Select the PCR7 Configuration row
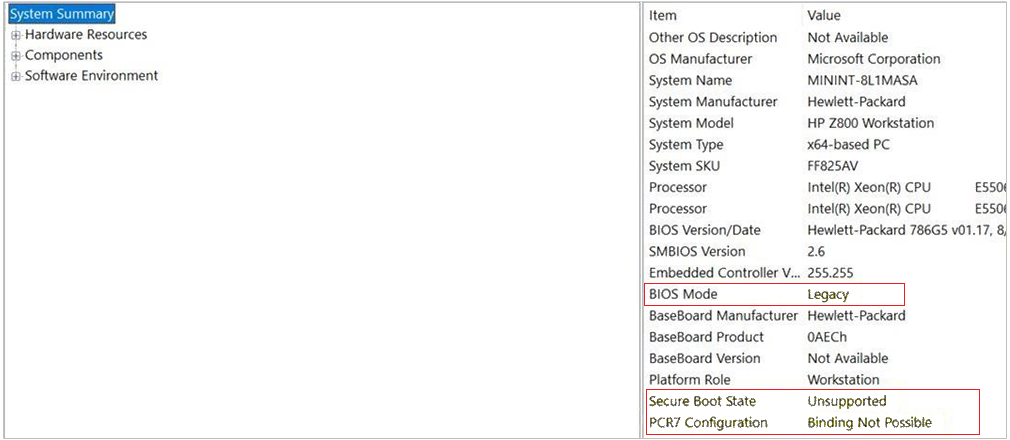The height and width of the screenshot is (440, 1010). [x=708, y=423]
